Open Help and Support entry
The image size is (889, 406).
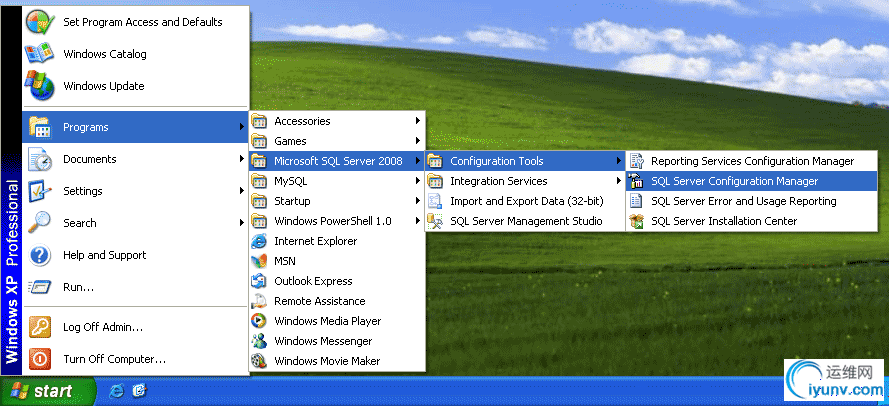click(x=136, y=255)
